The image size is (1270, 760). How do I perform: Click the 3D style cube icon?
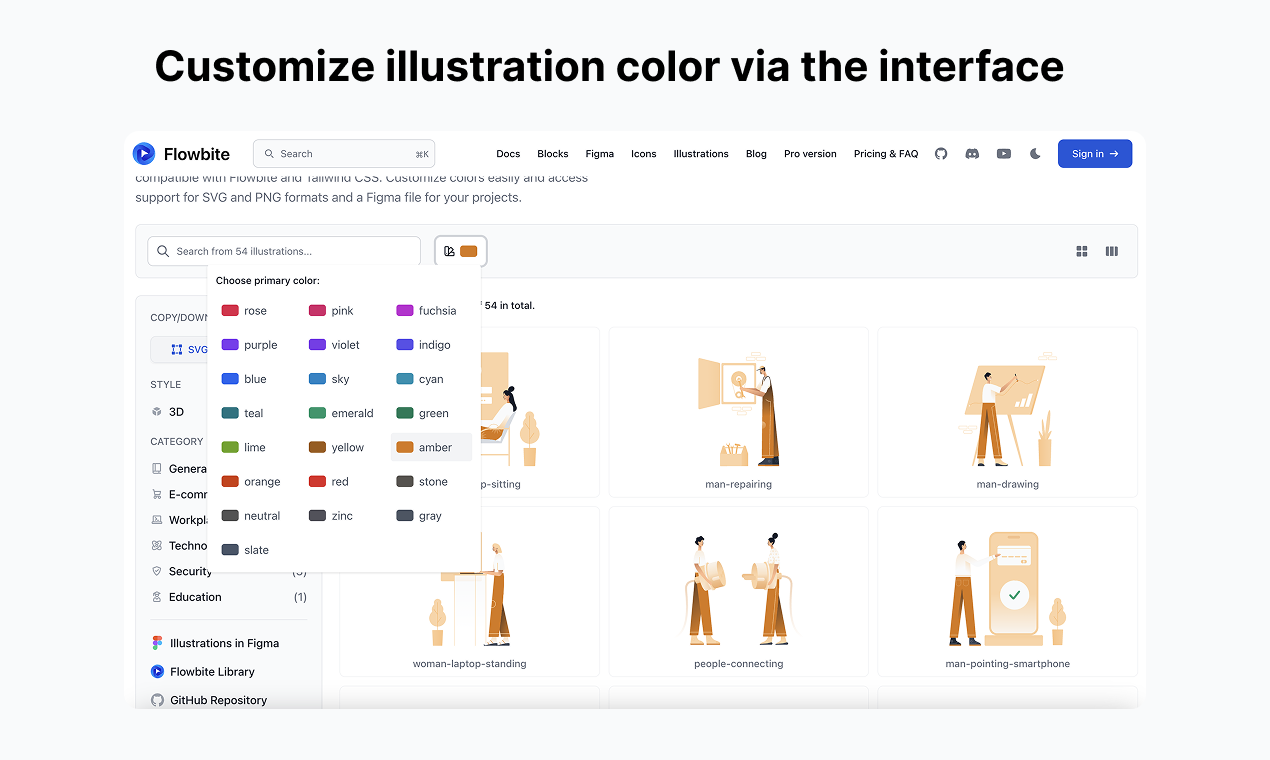[157, 411]
